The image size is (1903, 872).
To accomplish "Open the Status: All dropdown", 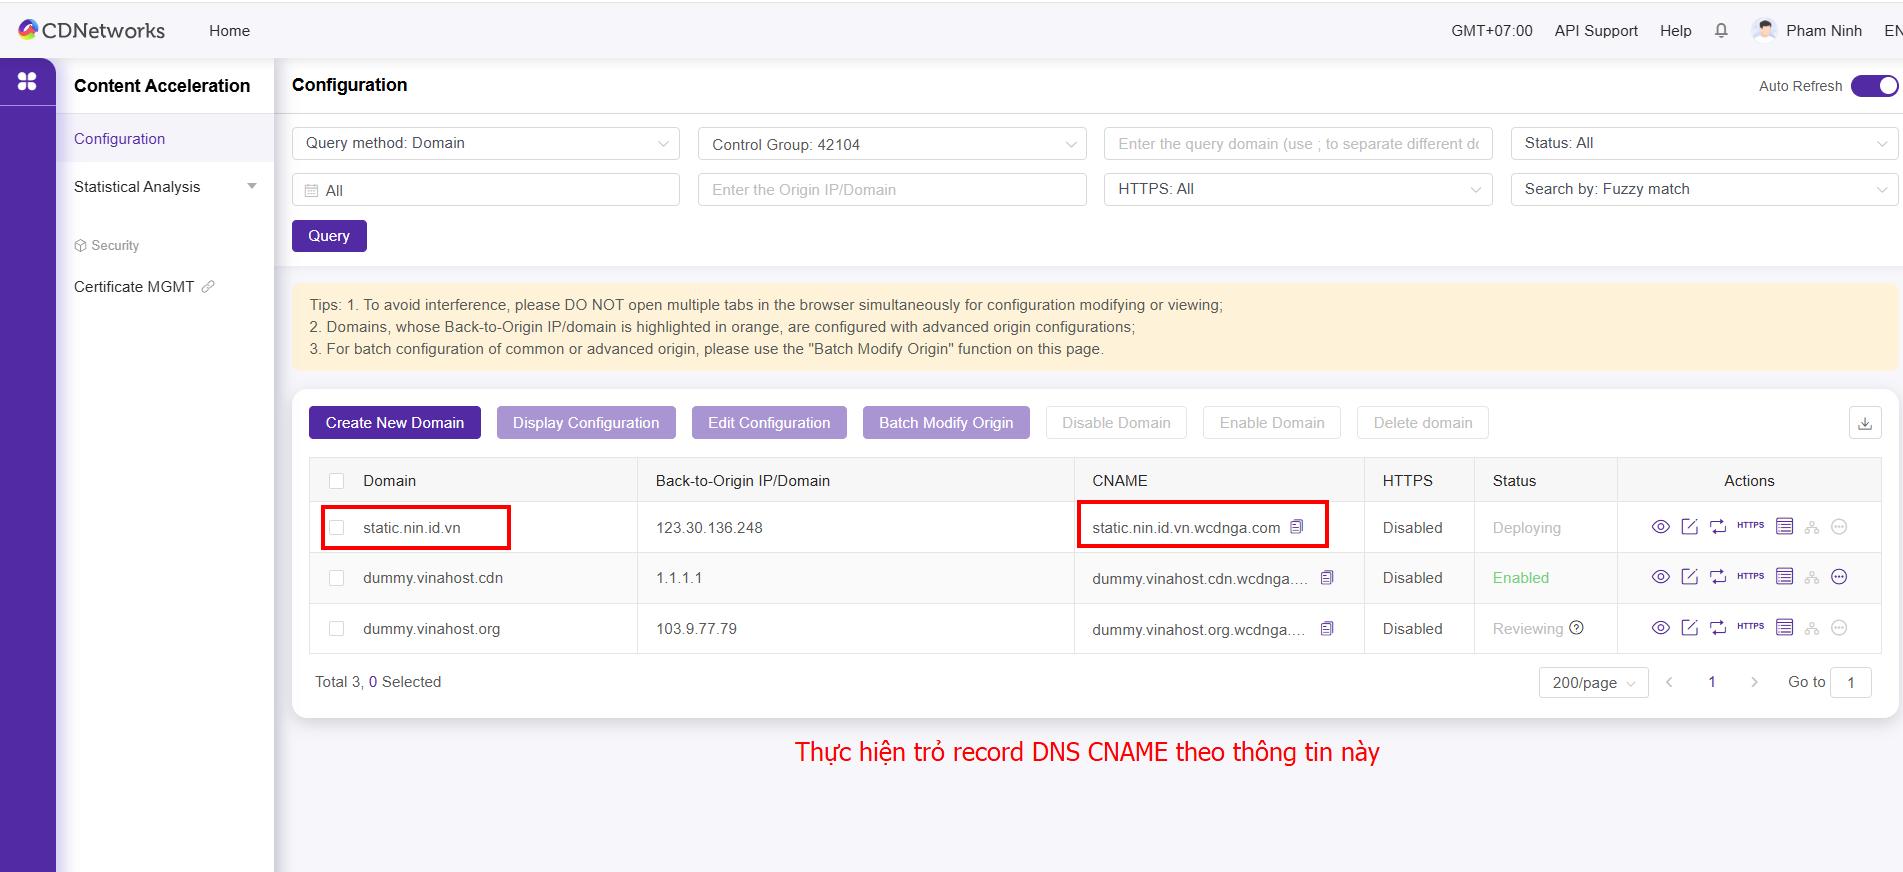I will (1704, 143).
